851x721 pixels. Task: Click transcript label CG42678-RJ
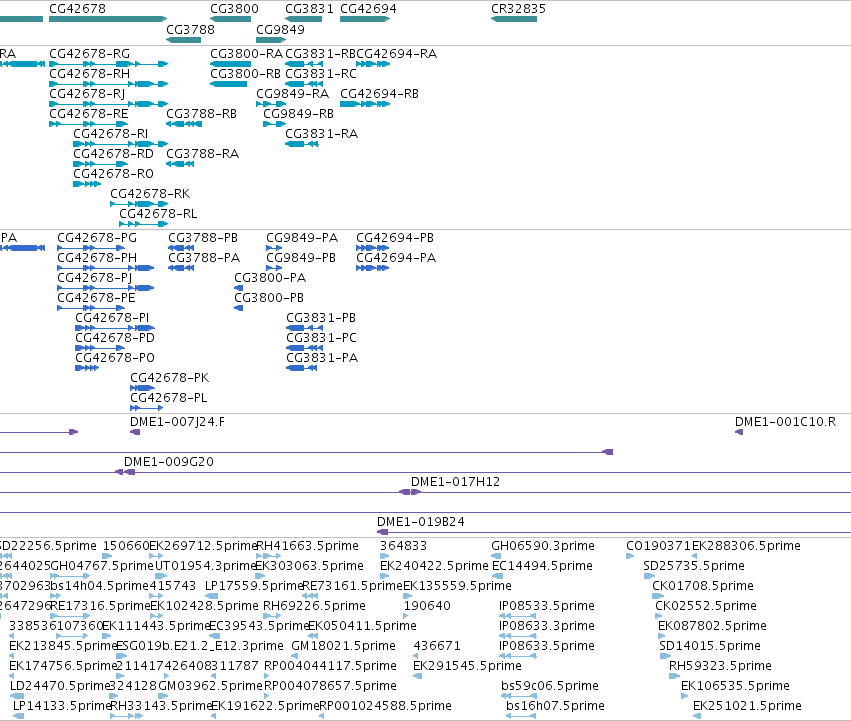pyautogui.click(x=87, y=94)
